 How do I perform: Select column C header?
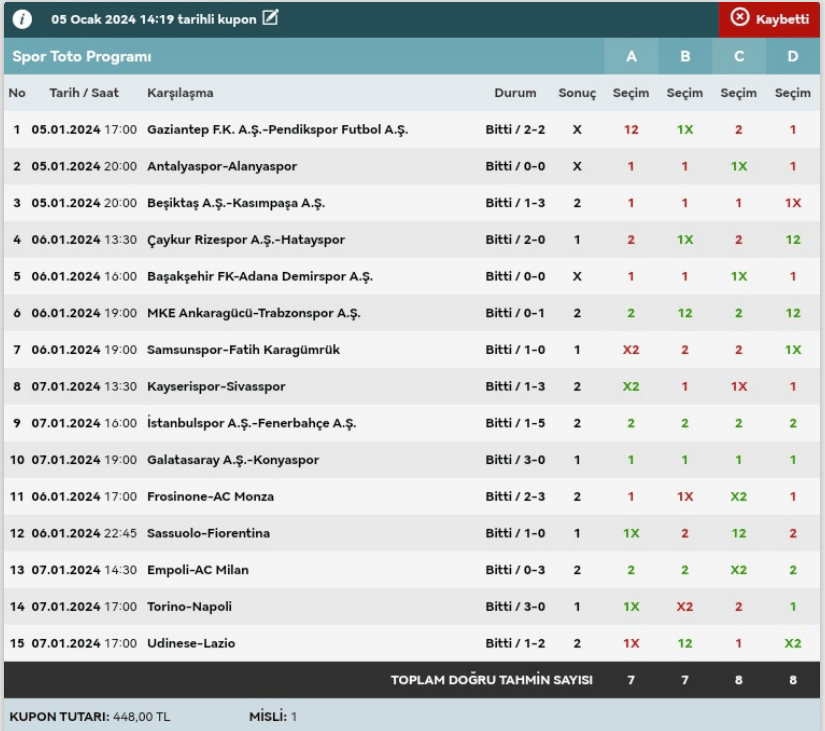pos(739,57)
